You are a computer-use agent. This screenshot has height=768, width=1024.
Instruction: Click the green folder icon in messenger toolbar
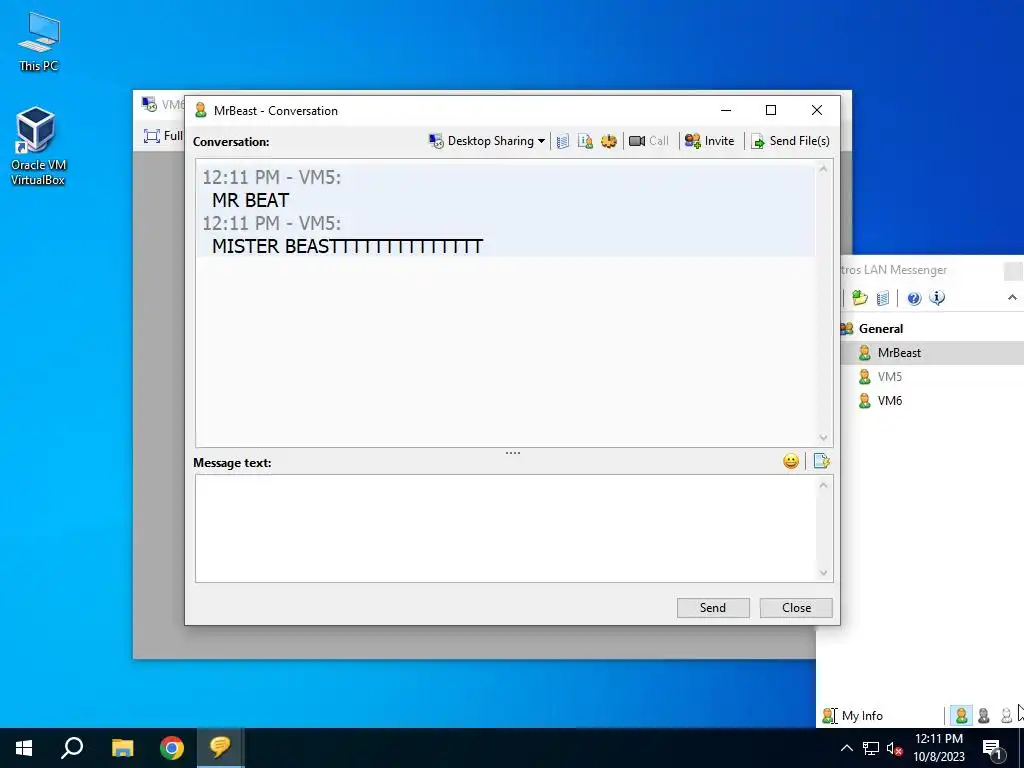coord(859,298)
